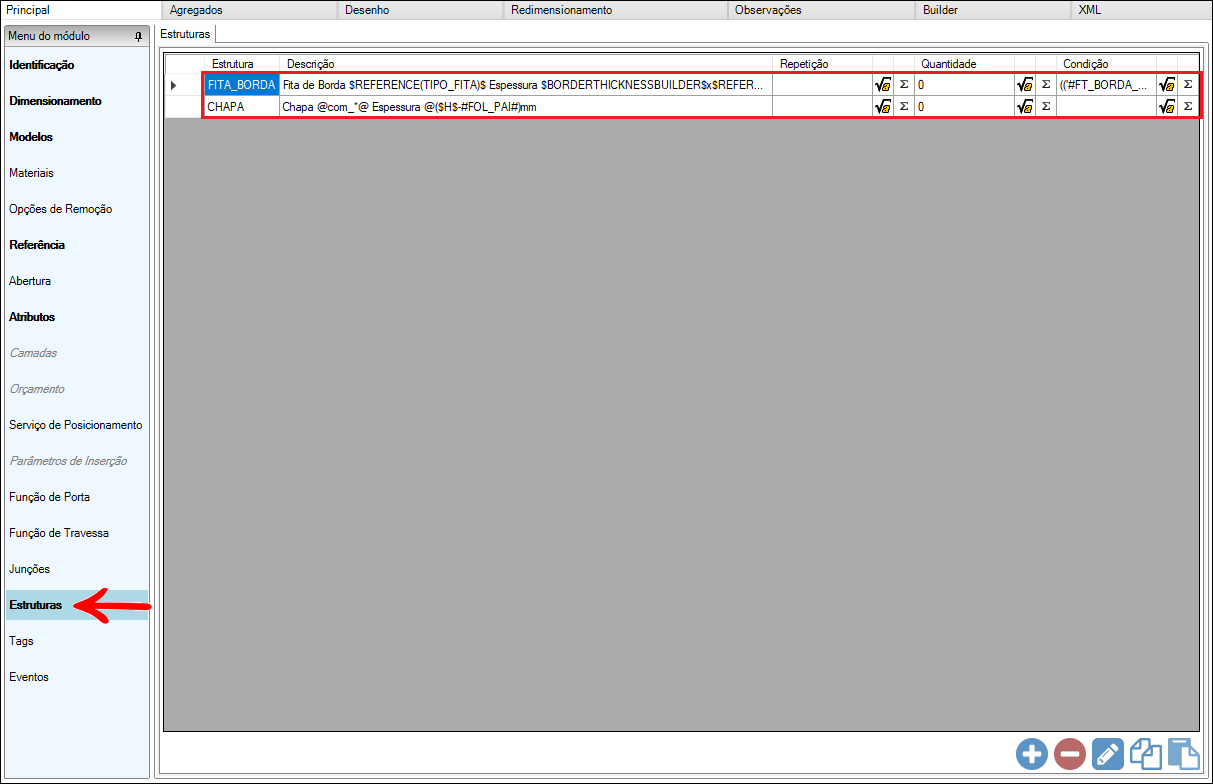Image resolution: width=1213 pixels, height=784 pixels.
Task: Select the CHAPA structure cell
Action: (241, 106)
